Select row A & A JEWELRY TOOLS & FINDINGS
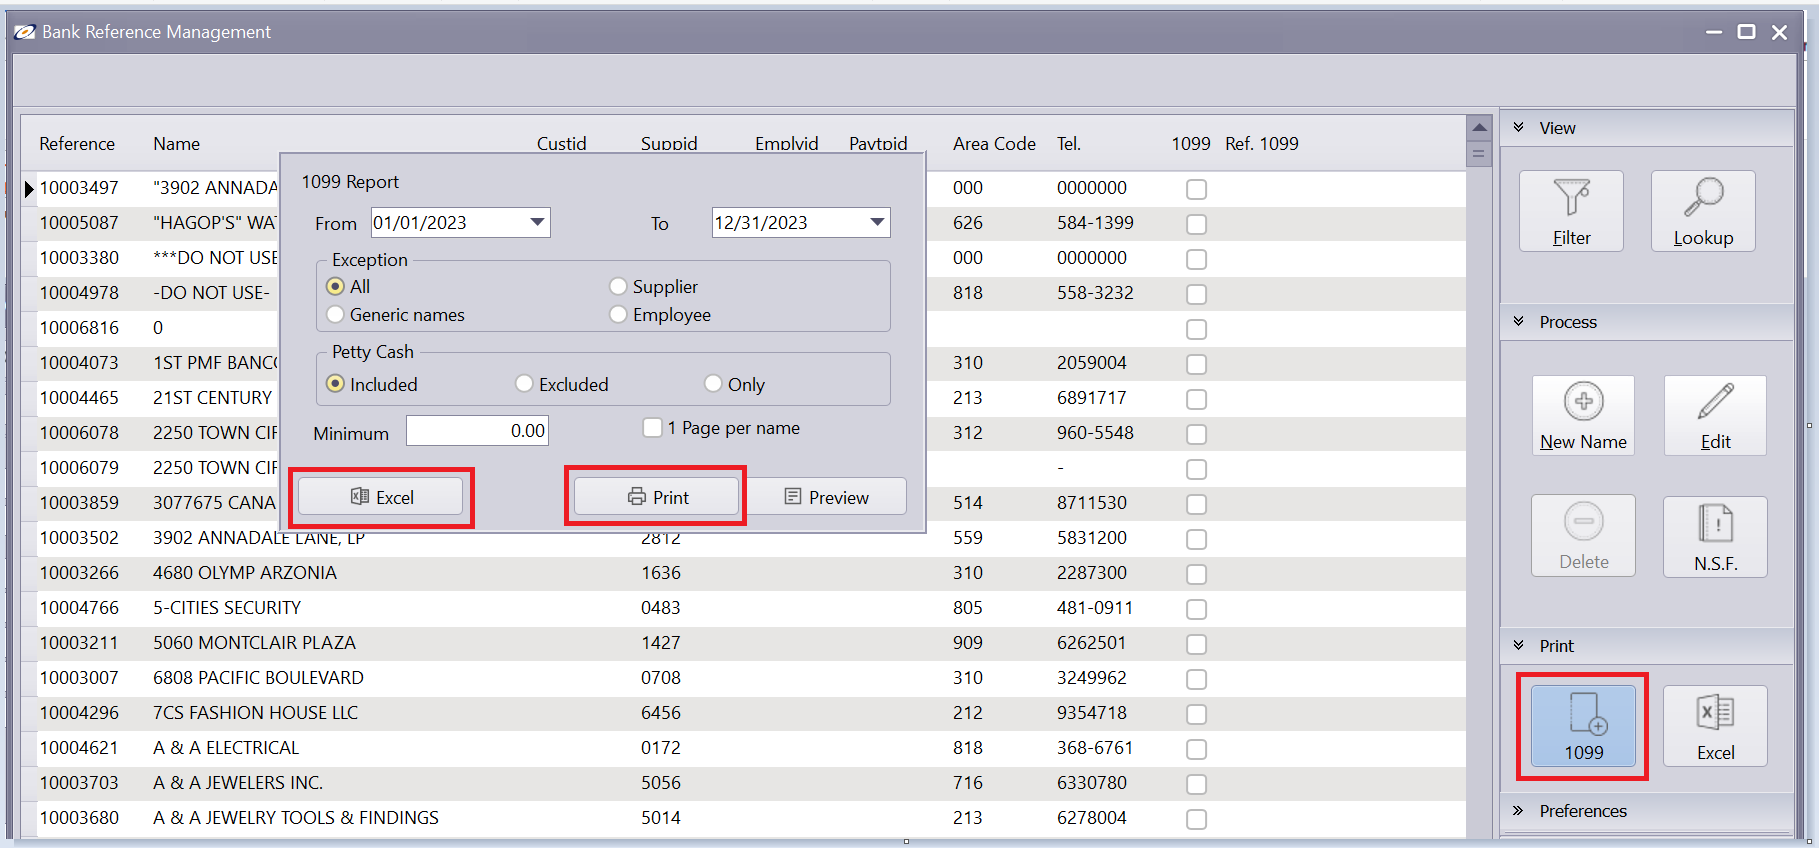 tap(743, 818)
